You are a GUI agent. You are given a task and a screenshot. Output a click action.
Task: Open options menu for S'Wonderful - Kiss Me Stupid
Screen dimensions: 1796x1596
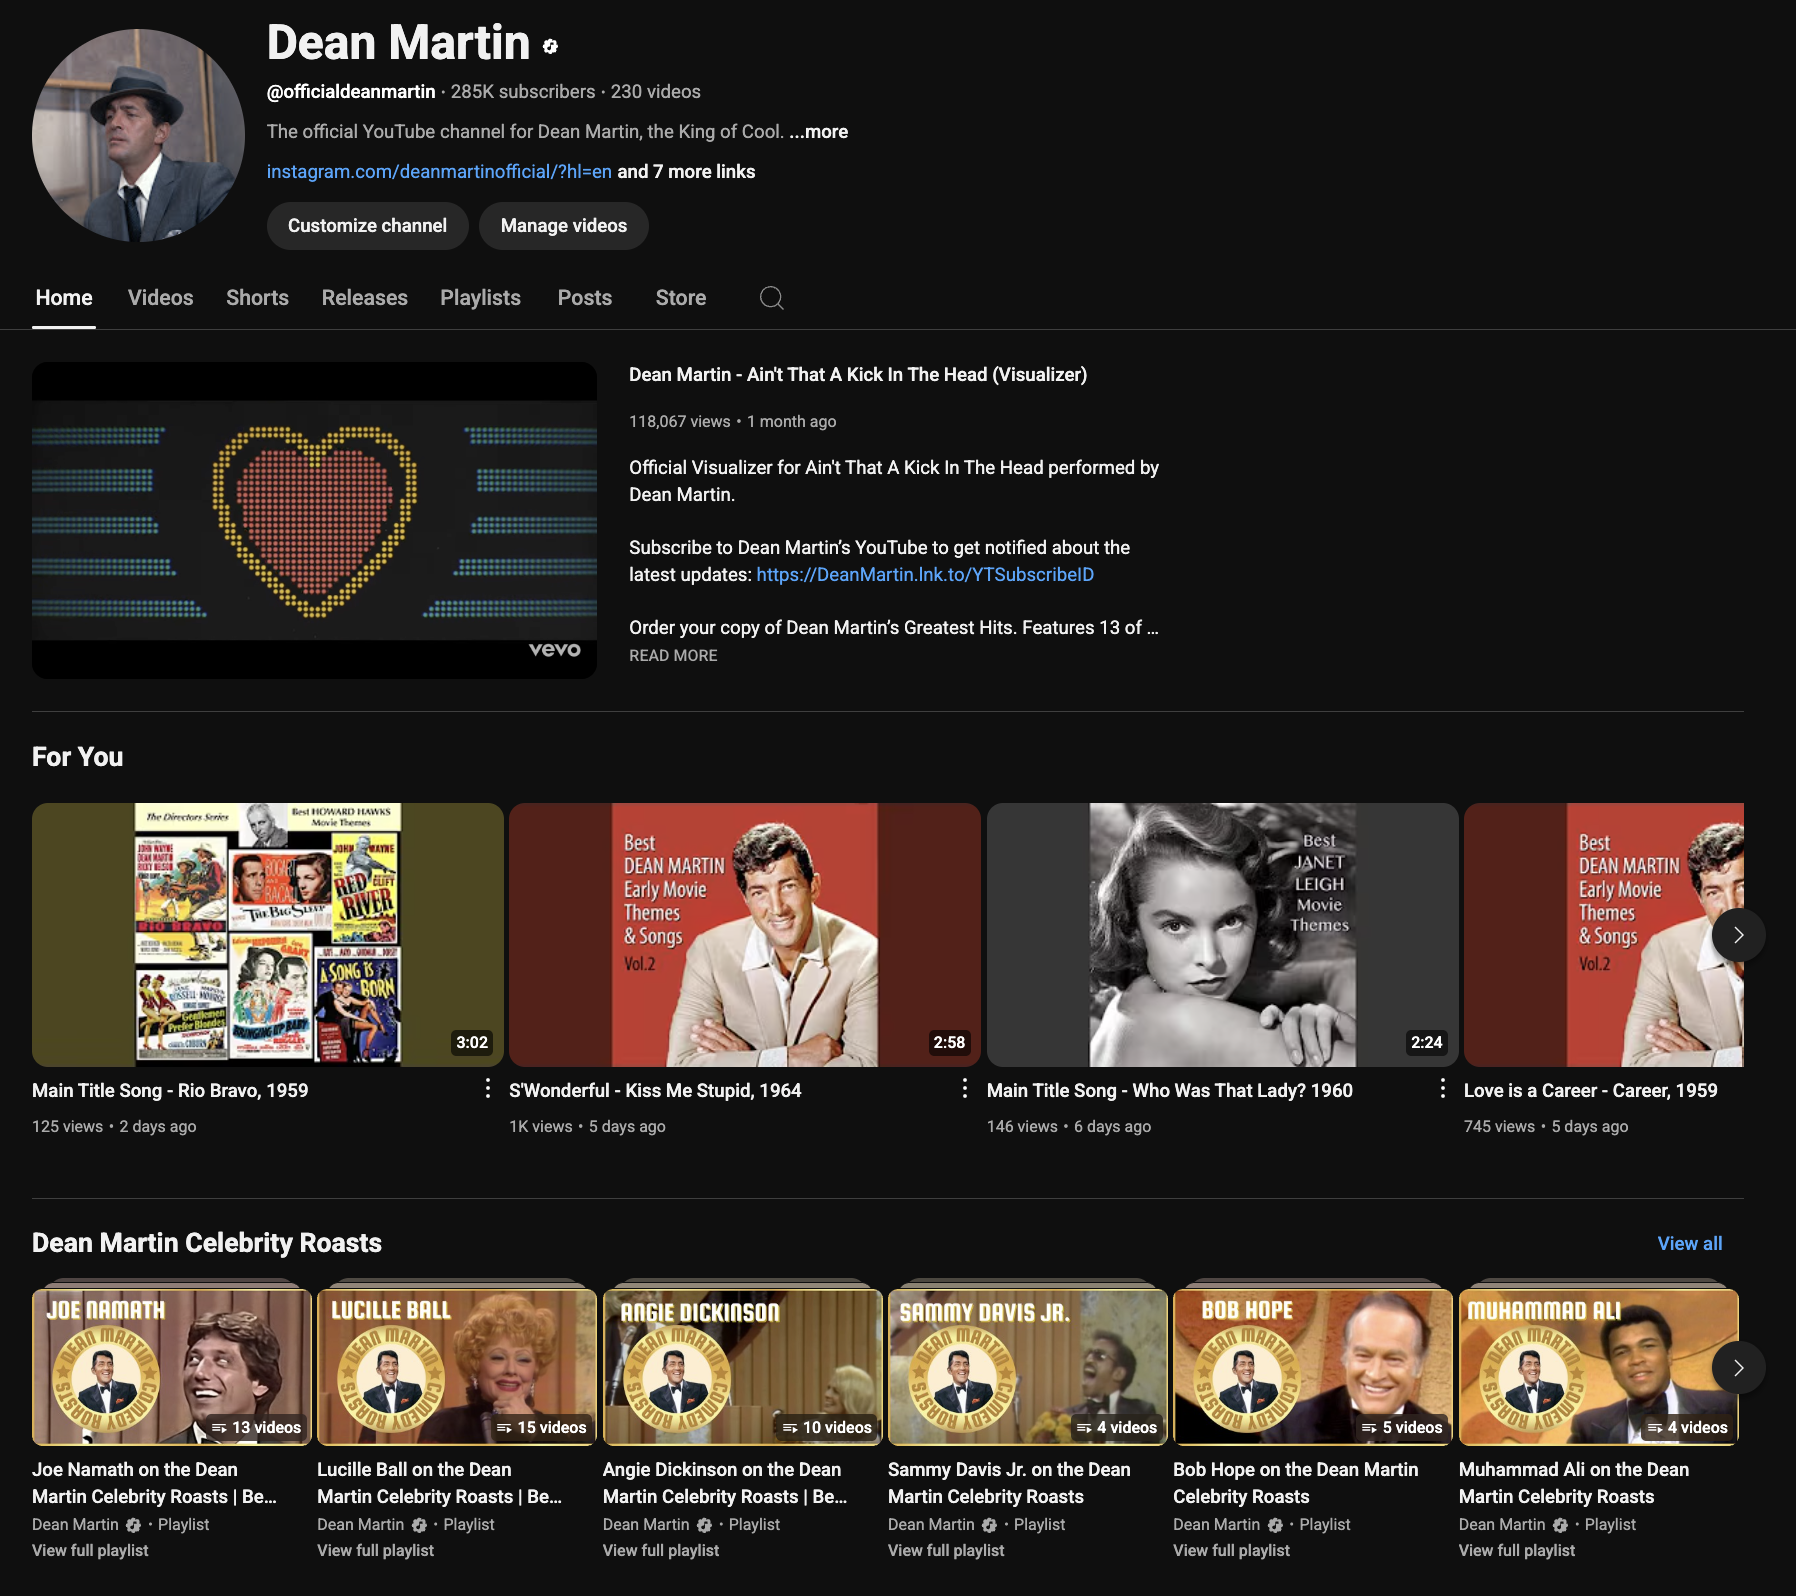[x=964, y=1089]
